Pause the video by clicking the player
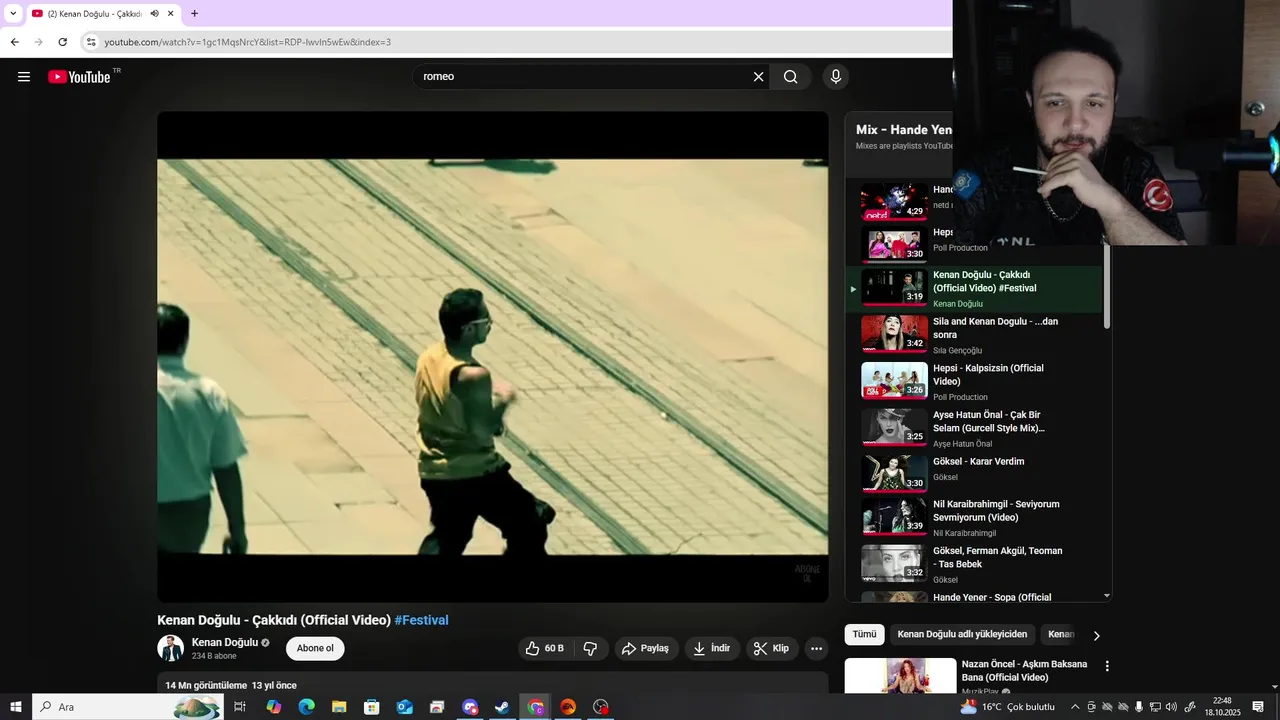The width and height of the screenshot is (1280, 720). coord(493,357)
